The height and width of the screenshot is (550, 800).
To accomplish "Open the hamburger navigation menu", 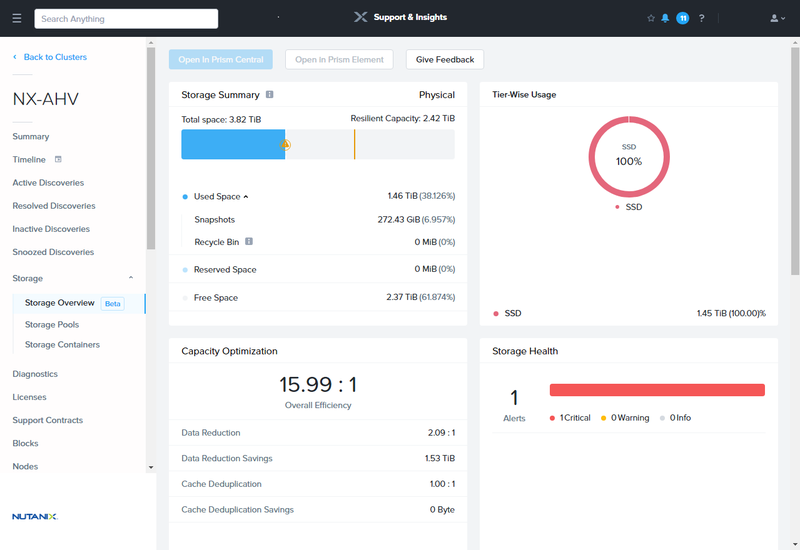I will click(x=17, y=18).
